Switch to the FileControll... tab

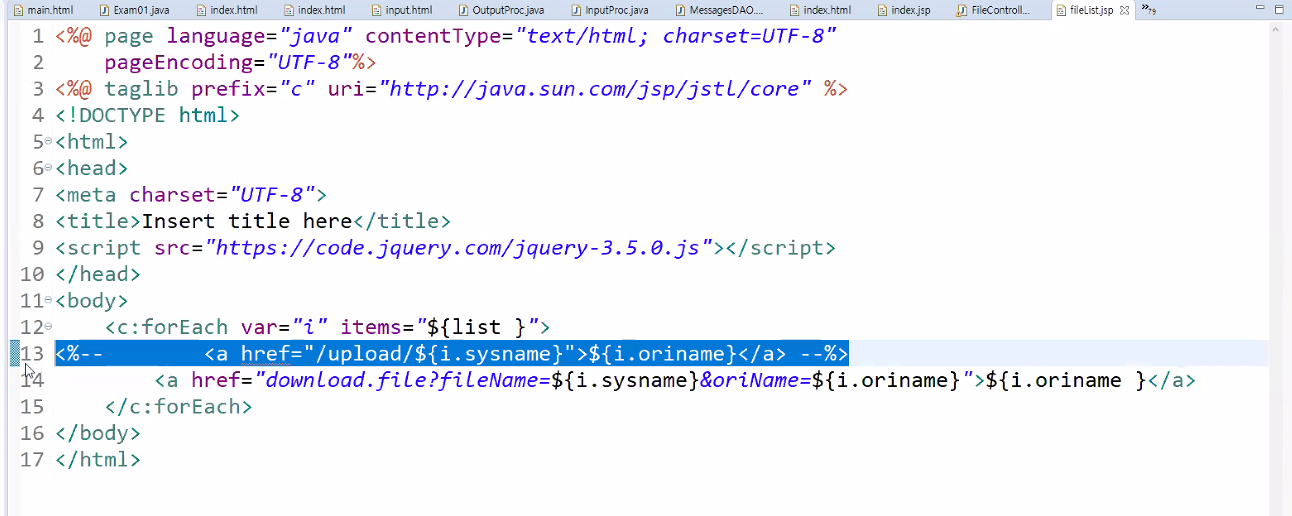click(994, 10)
